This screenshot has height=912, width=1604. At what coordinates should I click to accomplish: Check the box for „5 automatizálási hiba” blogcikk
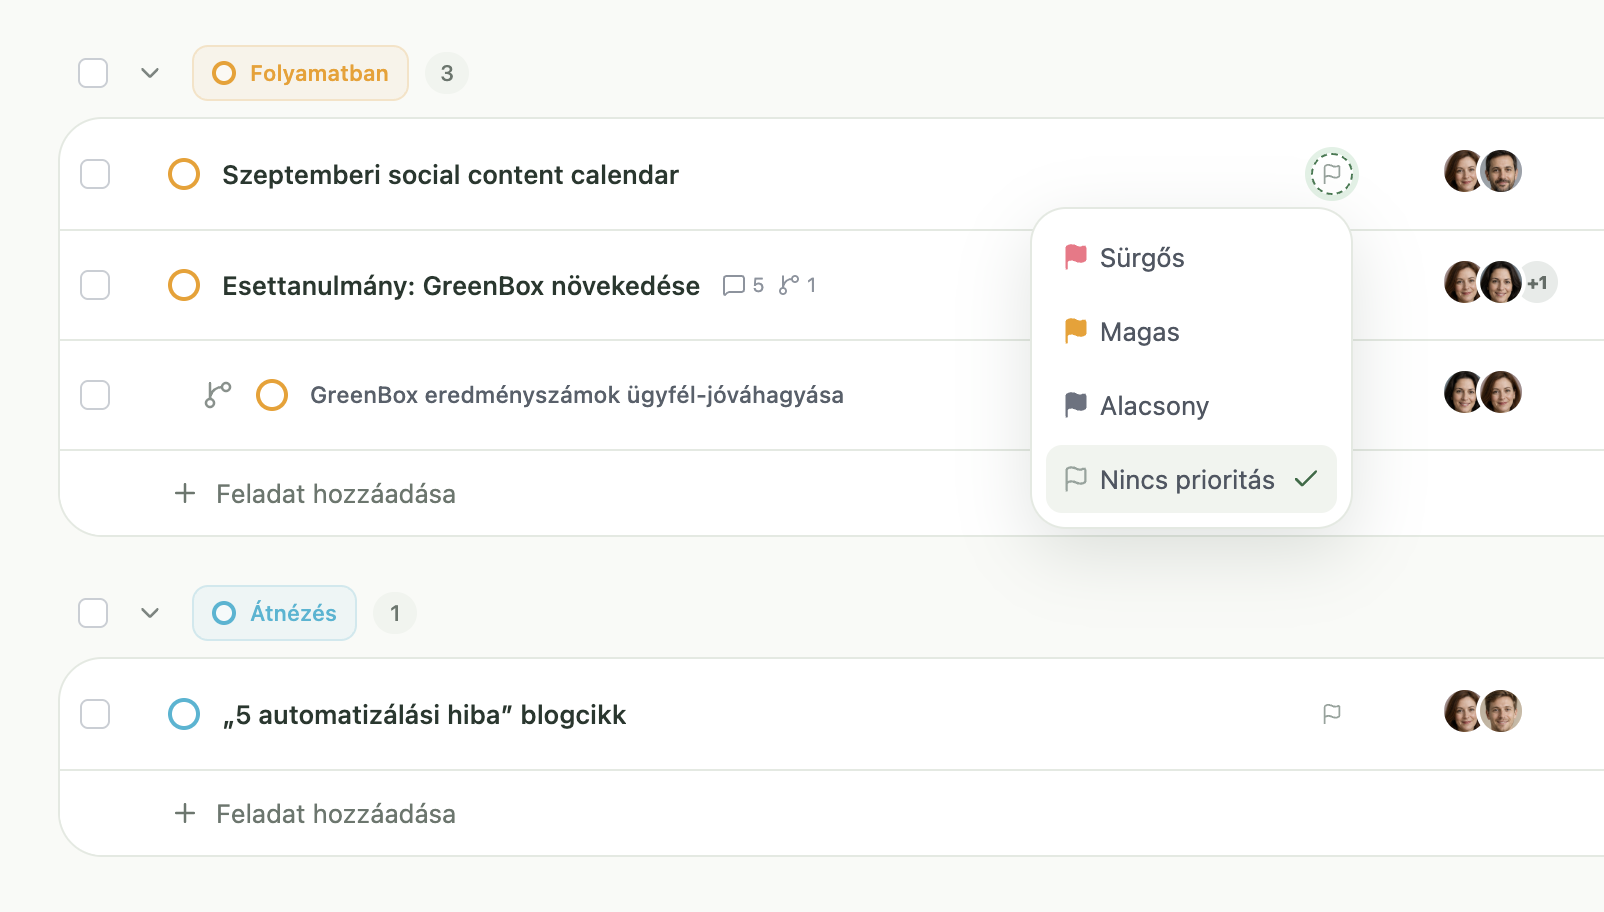pos(95,714)
